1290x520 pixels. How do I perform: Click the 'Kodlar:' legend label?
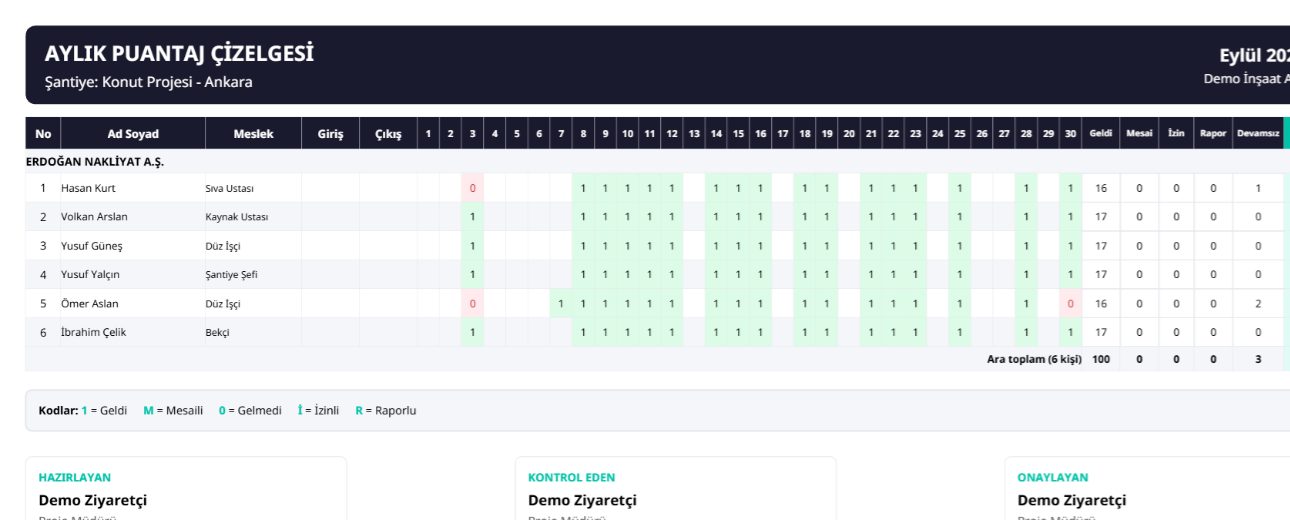(58, 410)
